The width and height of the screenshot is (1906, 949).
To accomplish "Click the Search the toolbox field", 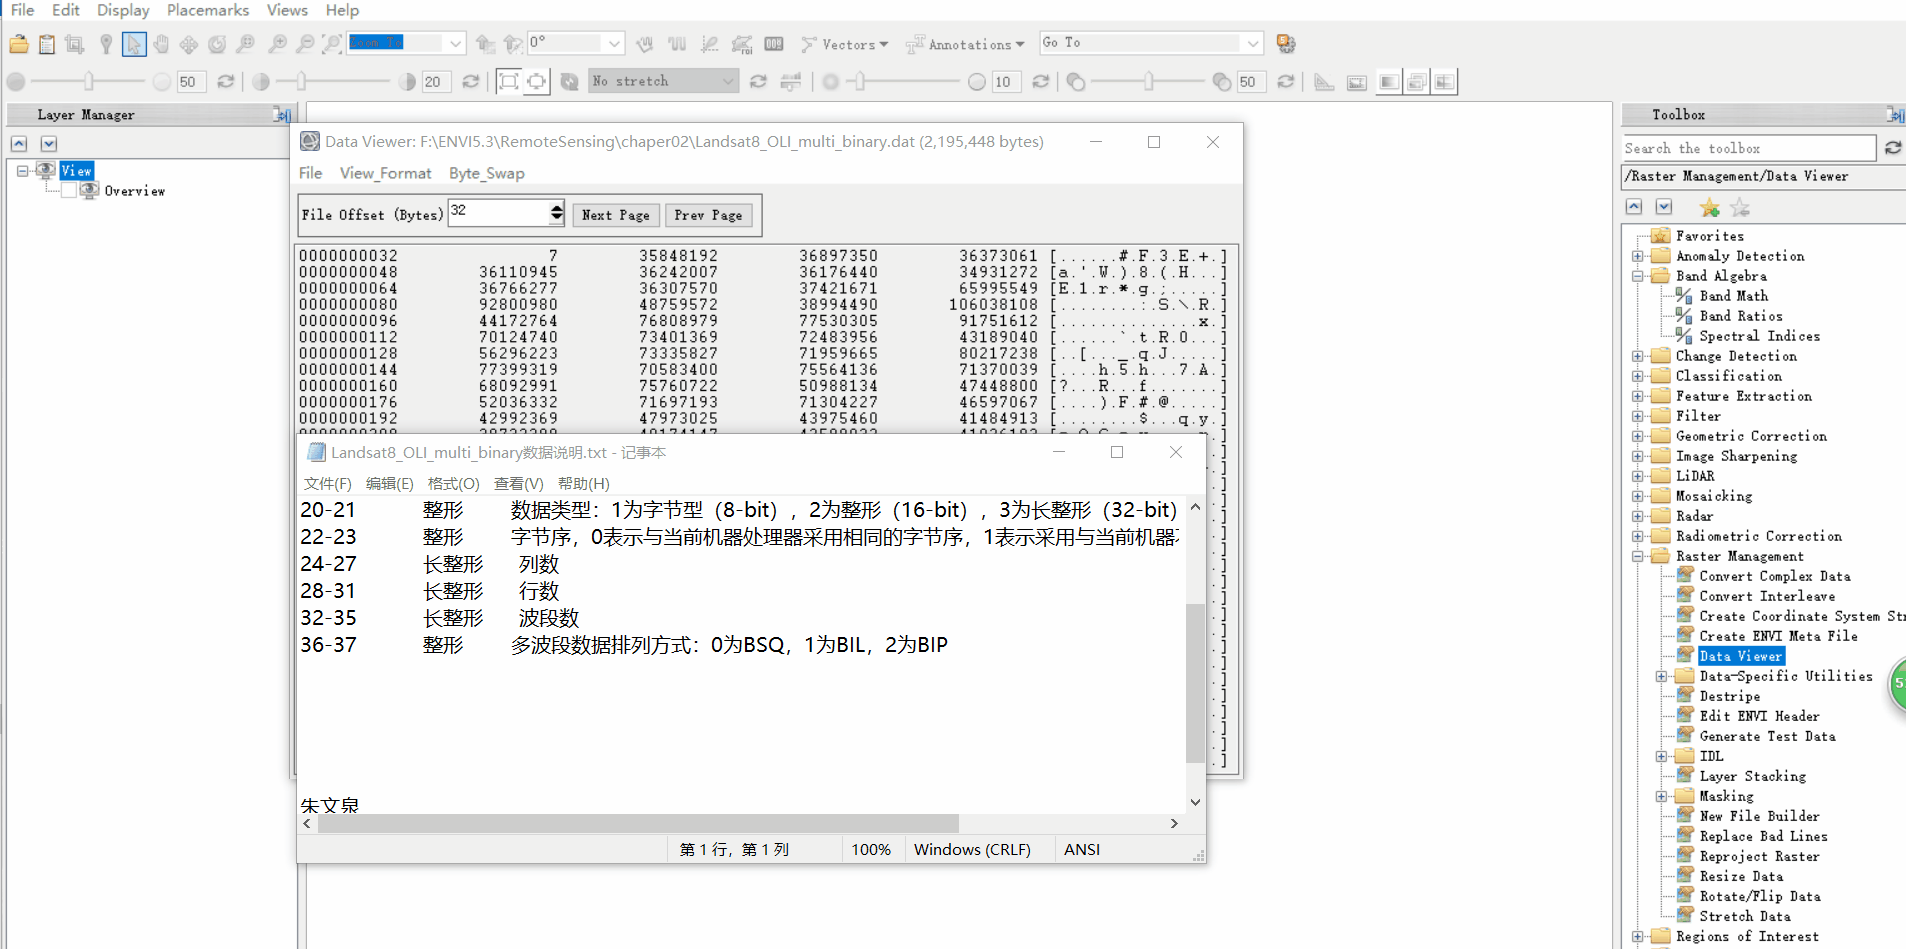I will [x=1749, y=148].
